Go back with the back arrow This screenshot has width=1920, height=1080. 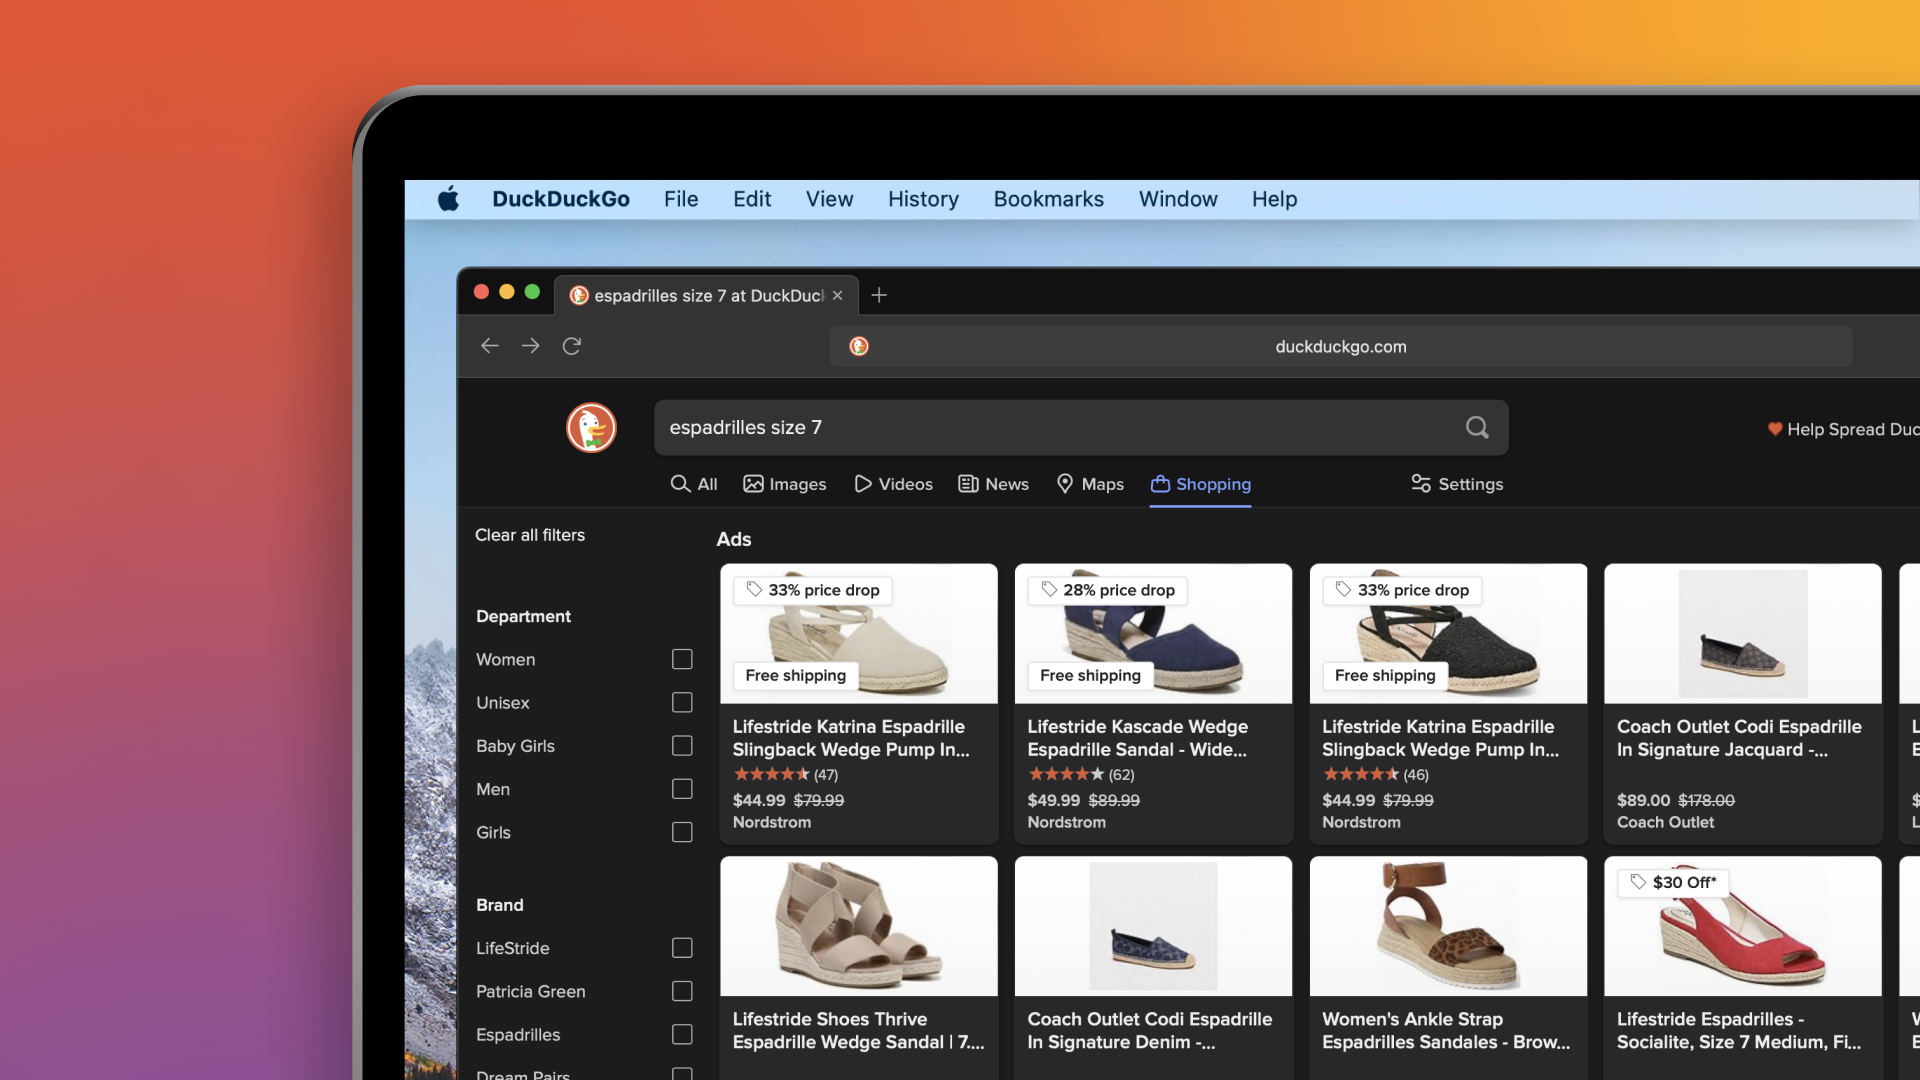point(489,346)
